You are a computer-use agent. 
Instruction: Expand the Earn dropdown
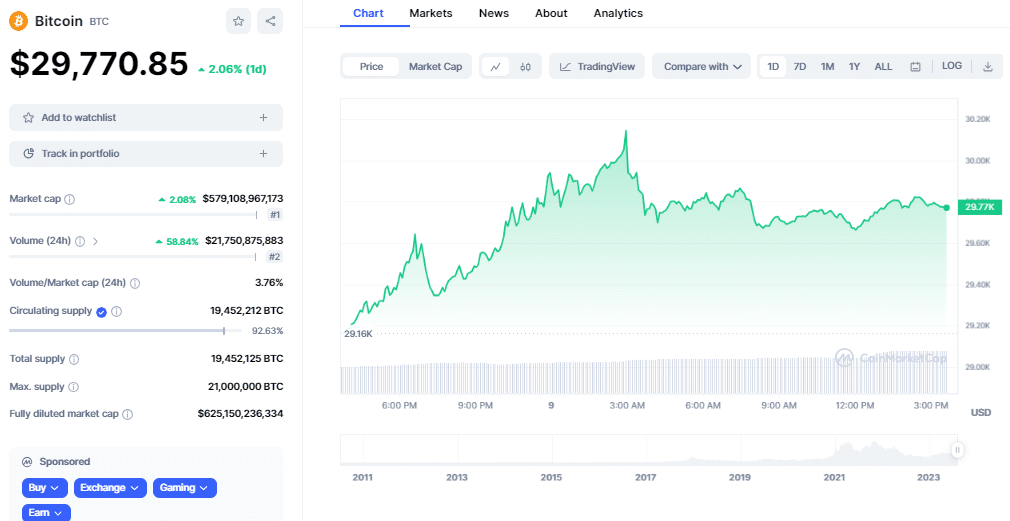[46, 513]
